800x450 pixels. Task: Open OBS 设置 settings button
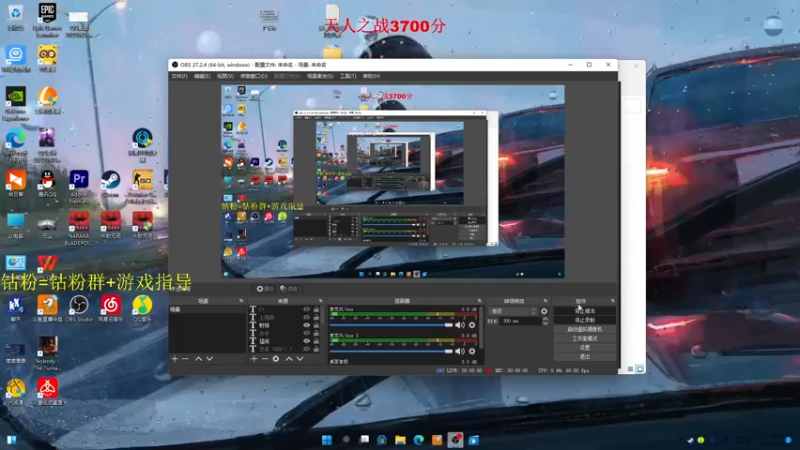coord(585,347)
